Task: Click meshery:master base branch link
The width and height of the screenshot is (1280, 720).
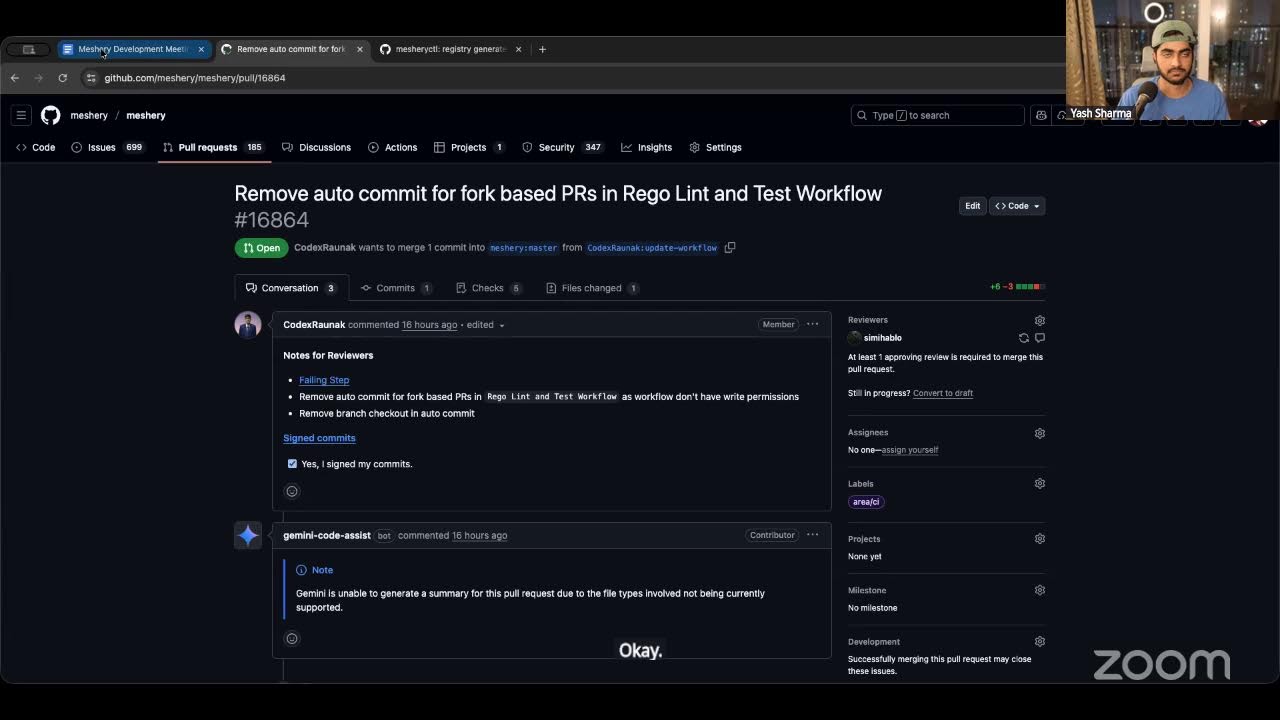Action: (x=523, y=248)
